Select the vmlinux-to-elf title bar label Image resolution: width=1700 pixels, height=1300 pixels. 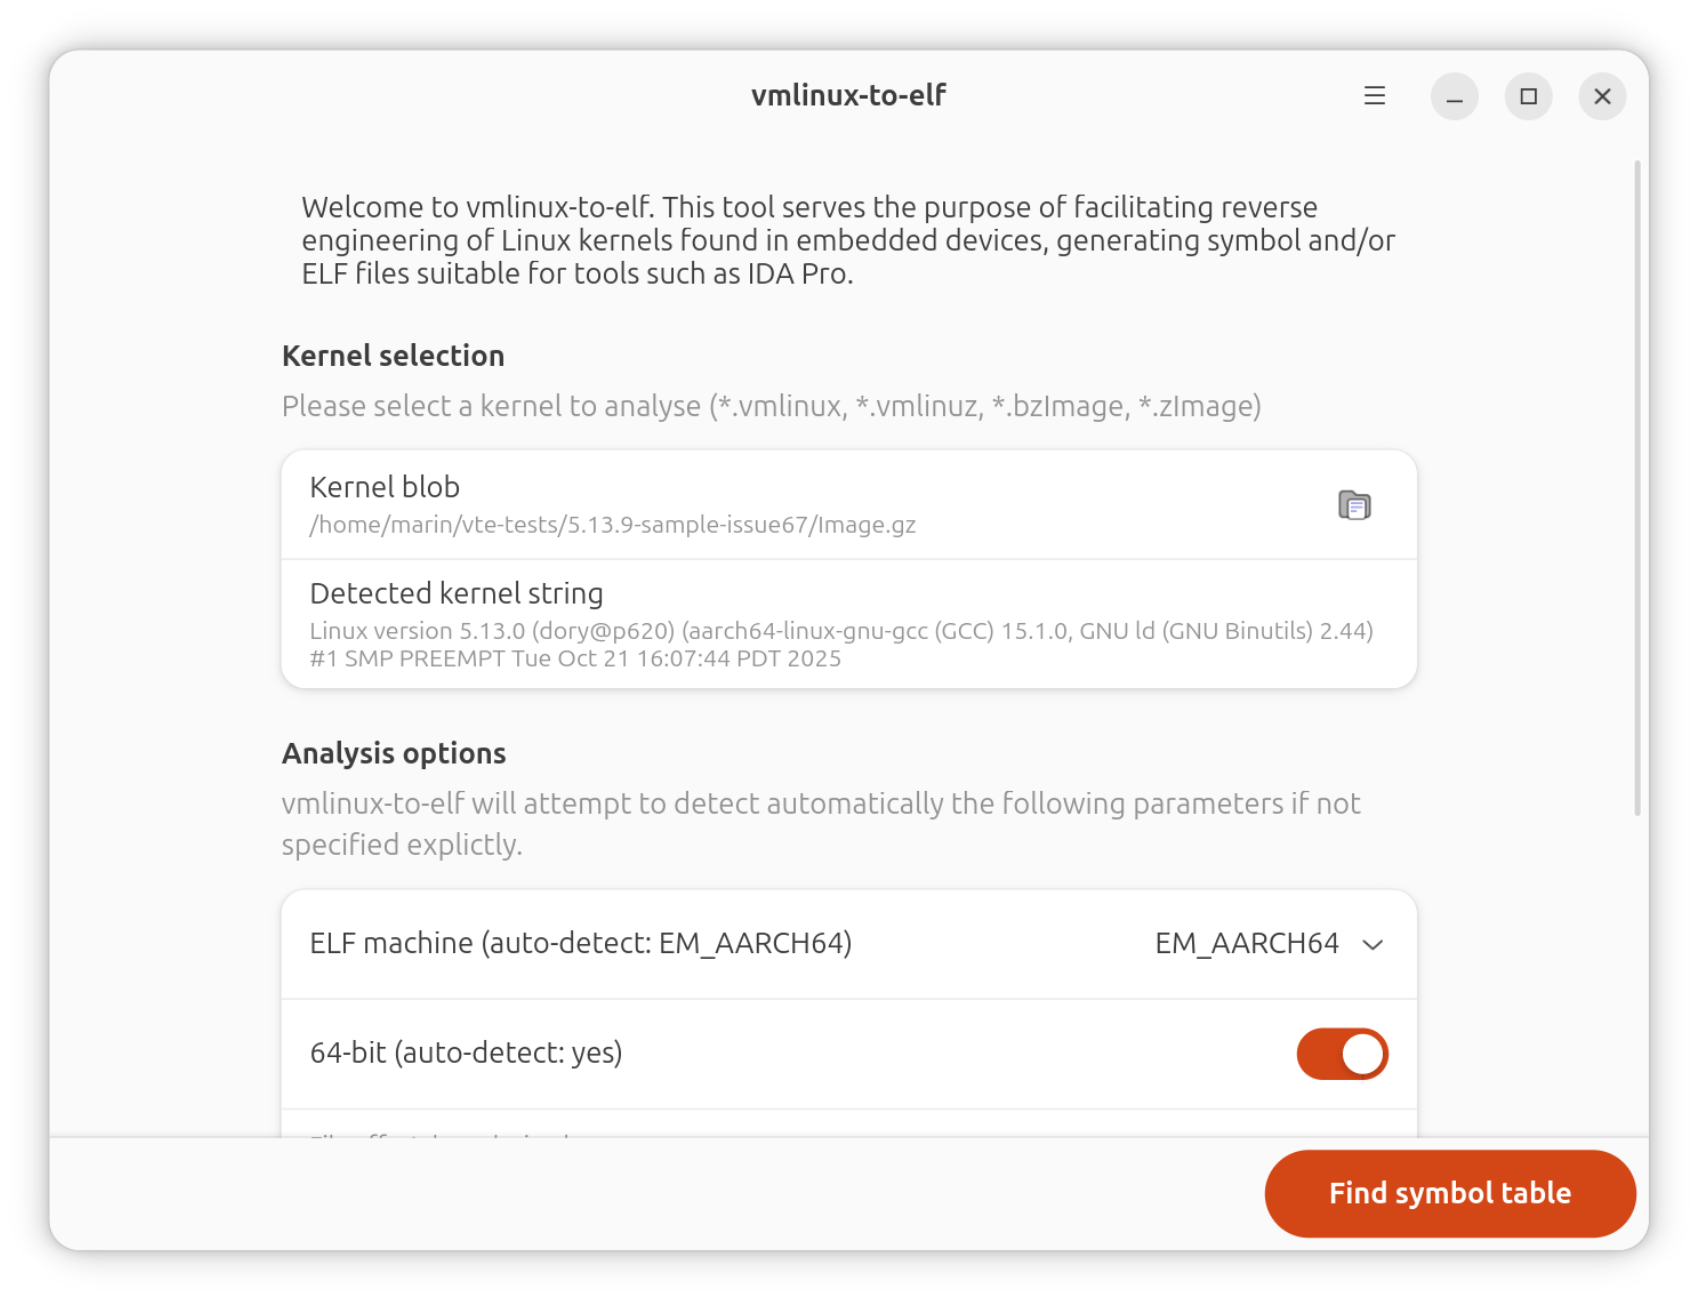(849, 94)
